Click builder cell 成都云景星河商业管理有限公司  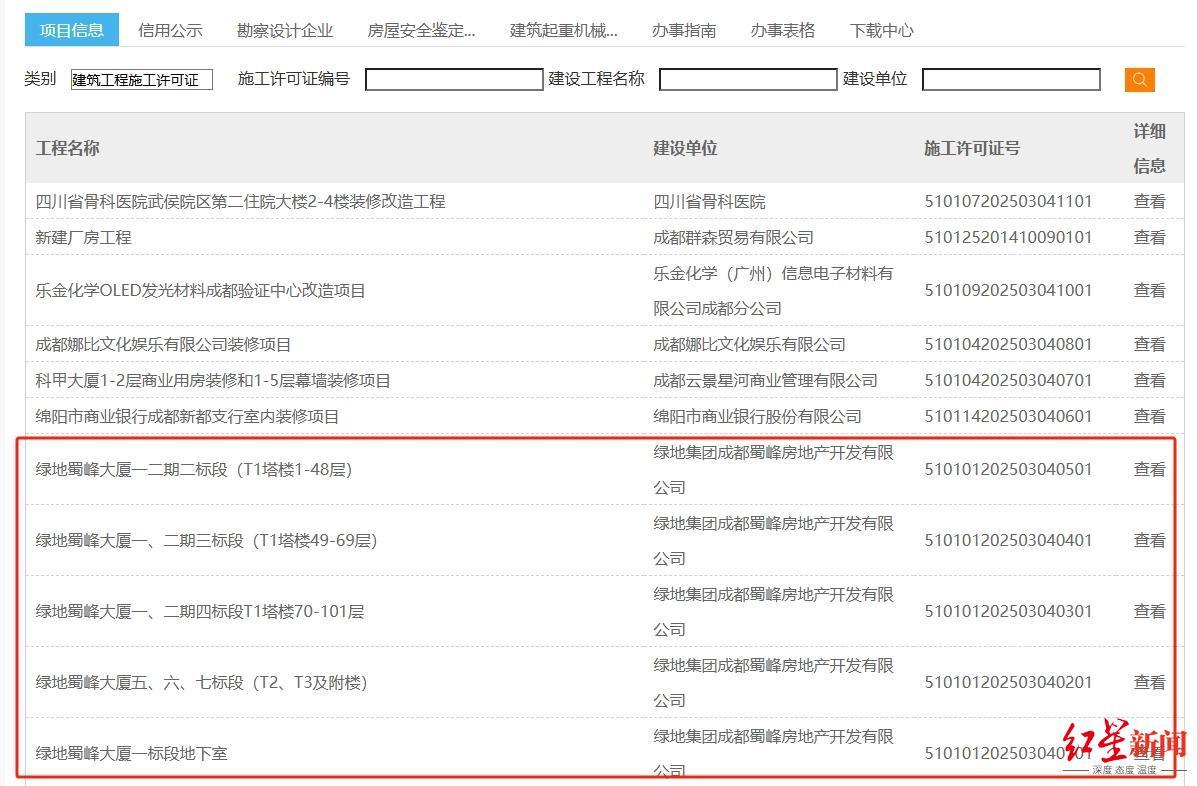[765, 380]
